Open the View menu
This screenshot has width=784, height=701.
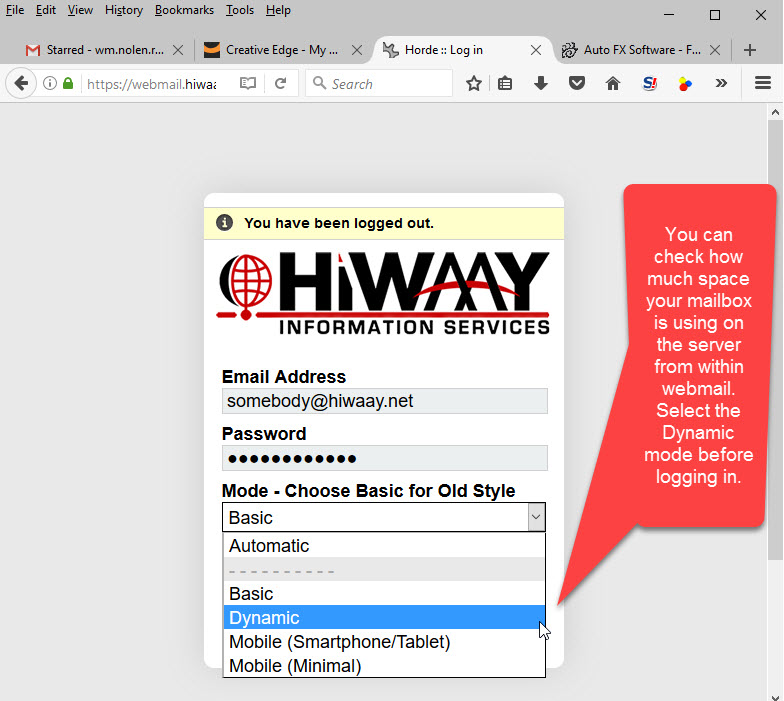[80, 10]
